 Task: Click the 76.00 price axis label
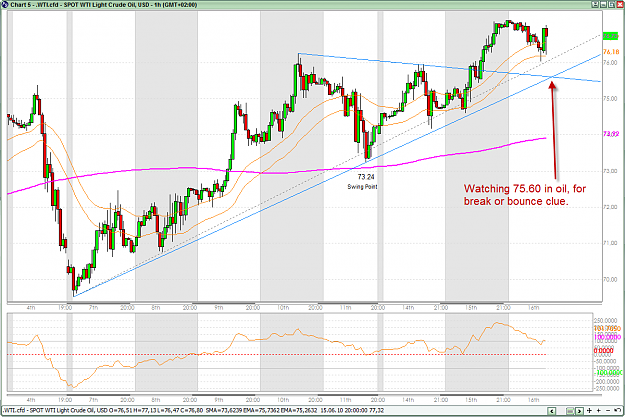tap(610, 63)
